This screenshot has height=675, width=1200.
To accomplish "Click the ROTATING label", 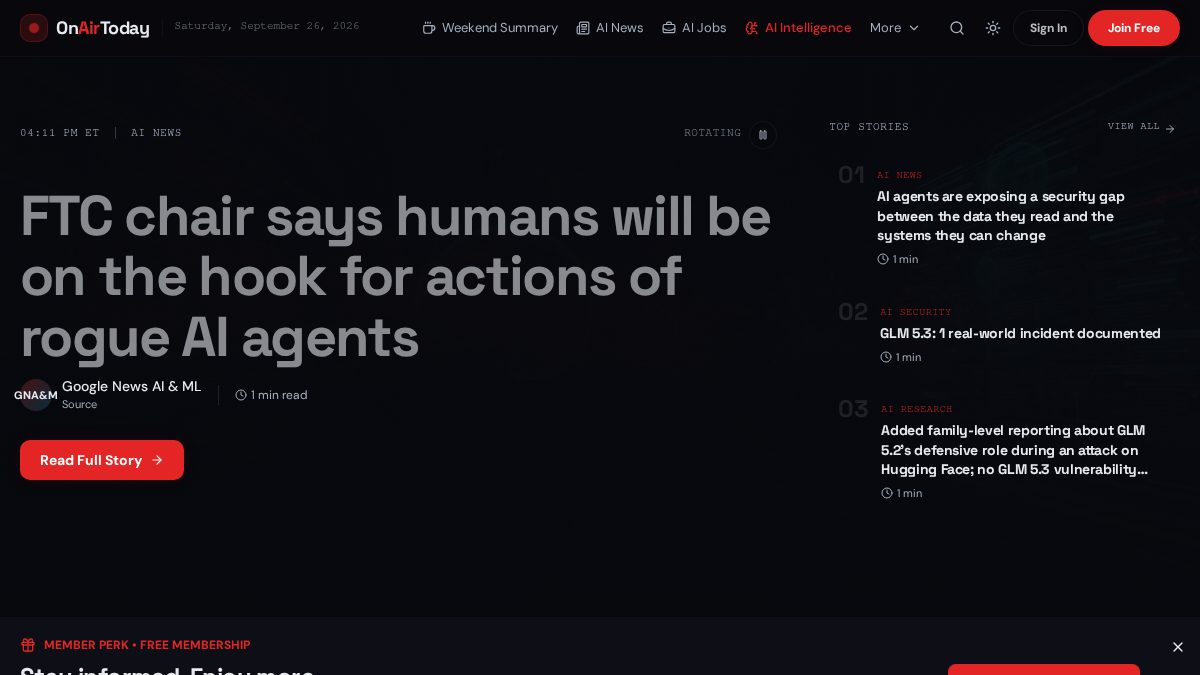I will coord(712,133).
